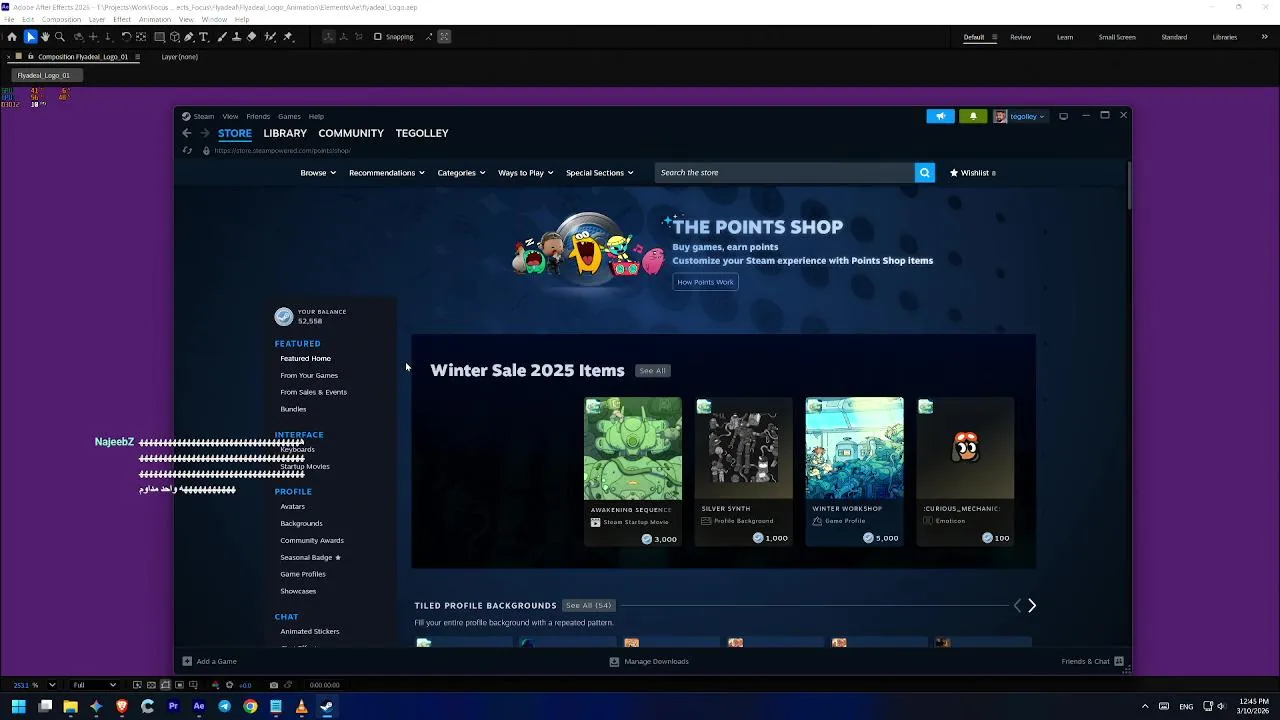The image size is (1280, 720).
Task: Toggle mask and shape path visibility button
Action: pyautogui.click(x=165, y=685)
